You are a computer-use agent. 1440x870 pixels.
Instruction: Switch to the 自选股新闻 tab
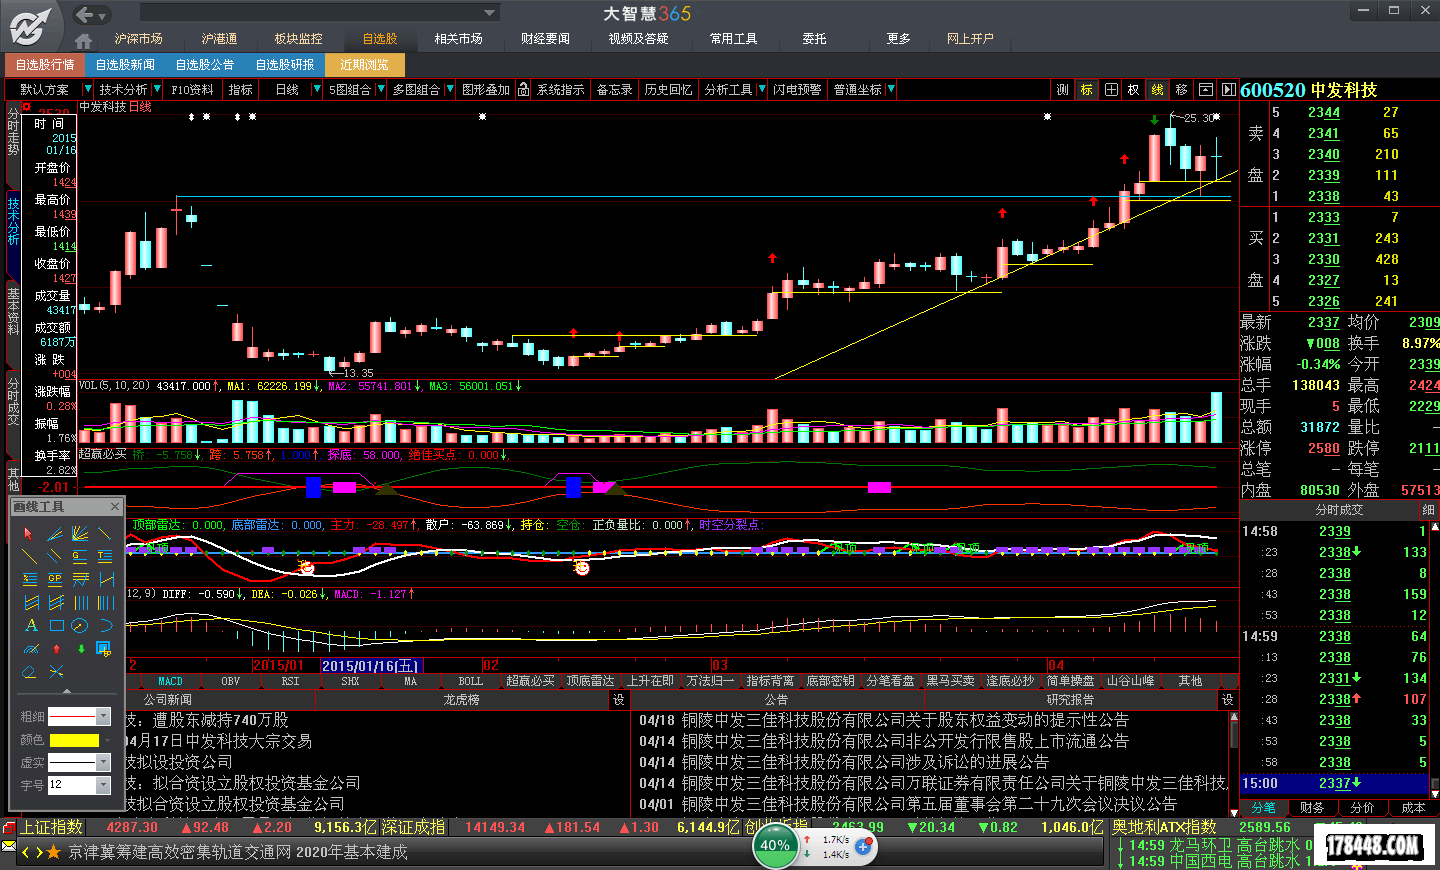point(125,64)
